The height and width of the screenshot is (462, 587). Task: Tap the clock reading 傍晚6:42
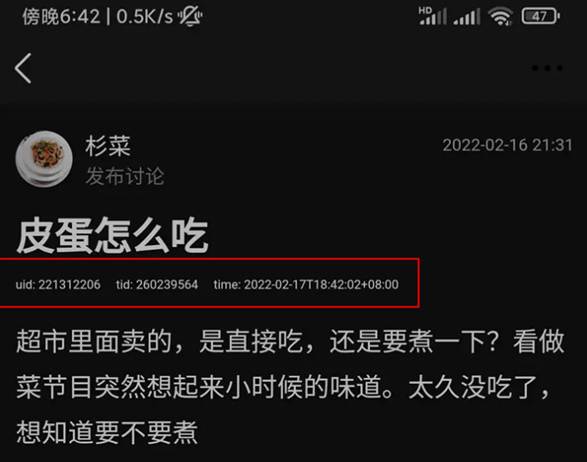tap(61, 17)
